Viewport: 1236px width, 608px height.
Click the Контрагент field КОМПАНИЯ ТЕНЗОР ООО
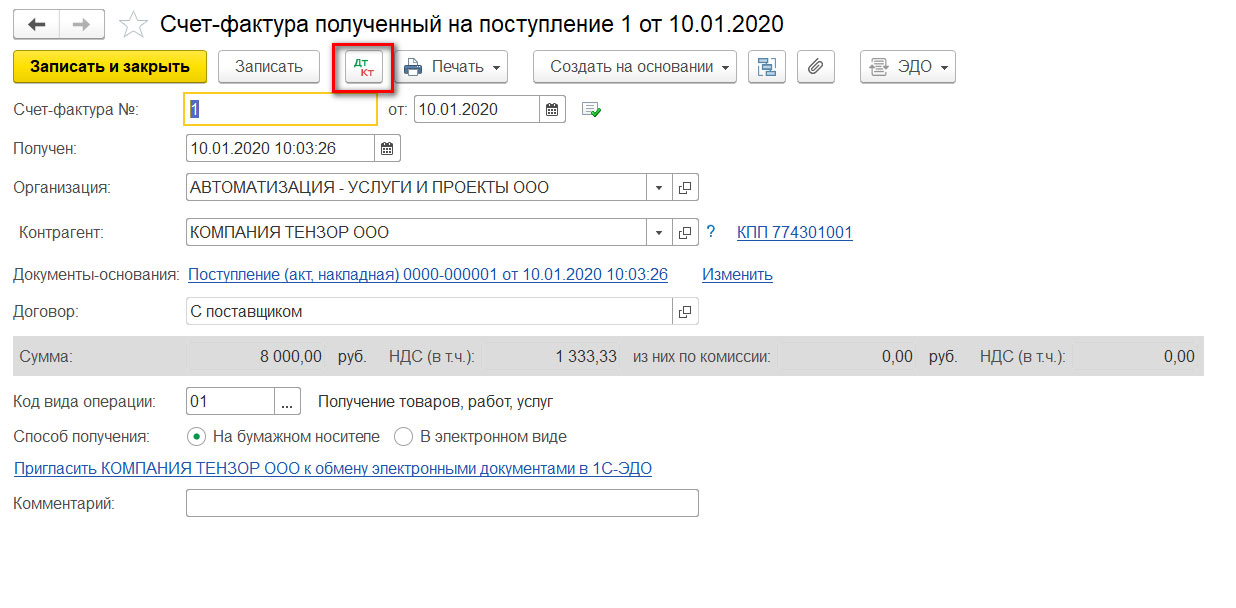(417, 232)
